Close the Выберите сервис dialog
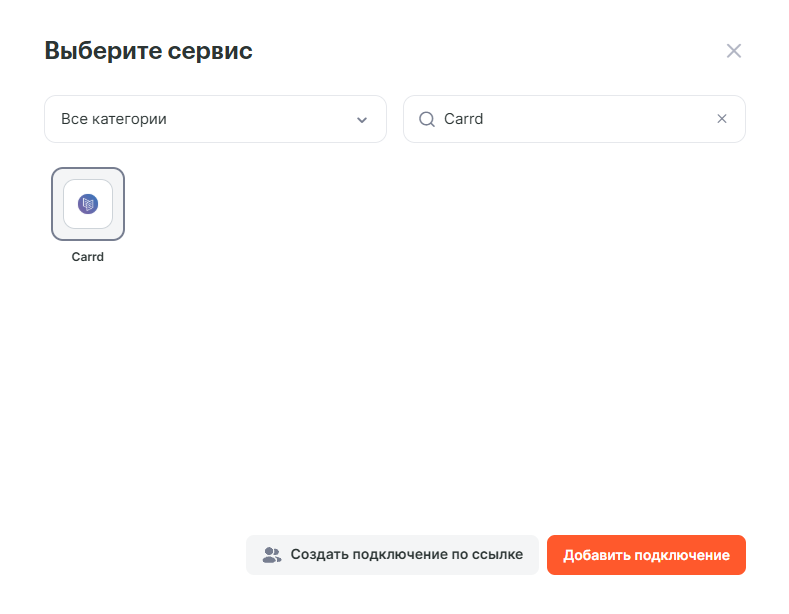This screenshot has height=614, width=789. point(734,51)
